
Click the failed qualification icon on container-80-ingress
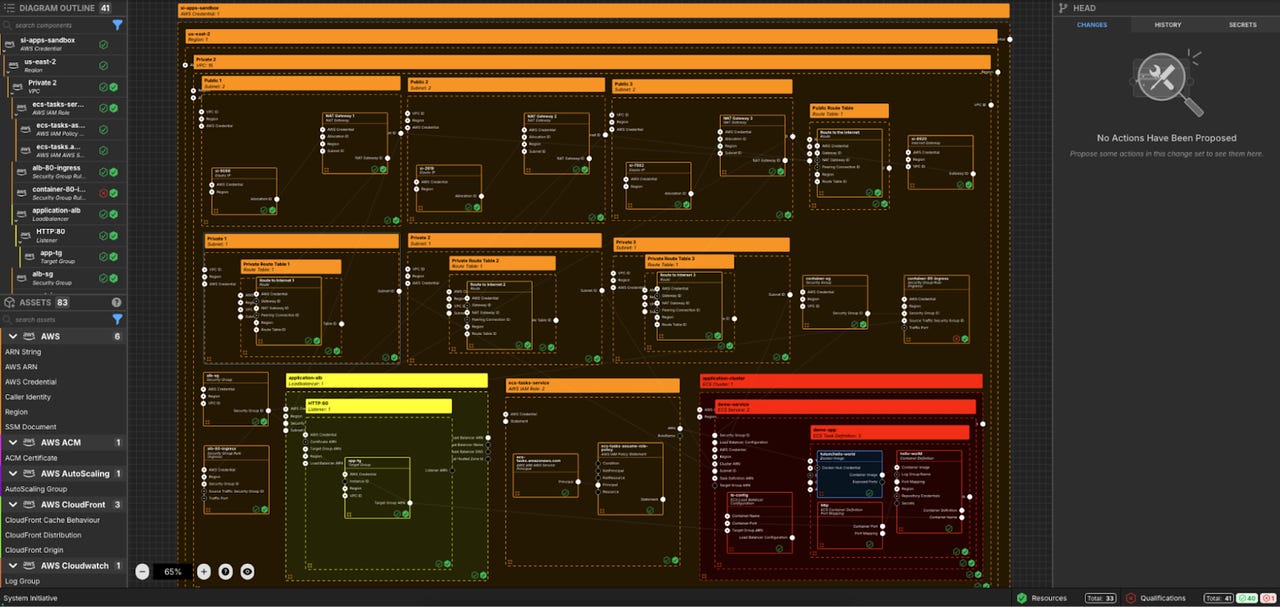(x=103, y=192)
